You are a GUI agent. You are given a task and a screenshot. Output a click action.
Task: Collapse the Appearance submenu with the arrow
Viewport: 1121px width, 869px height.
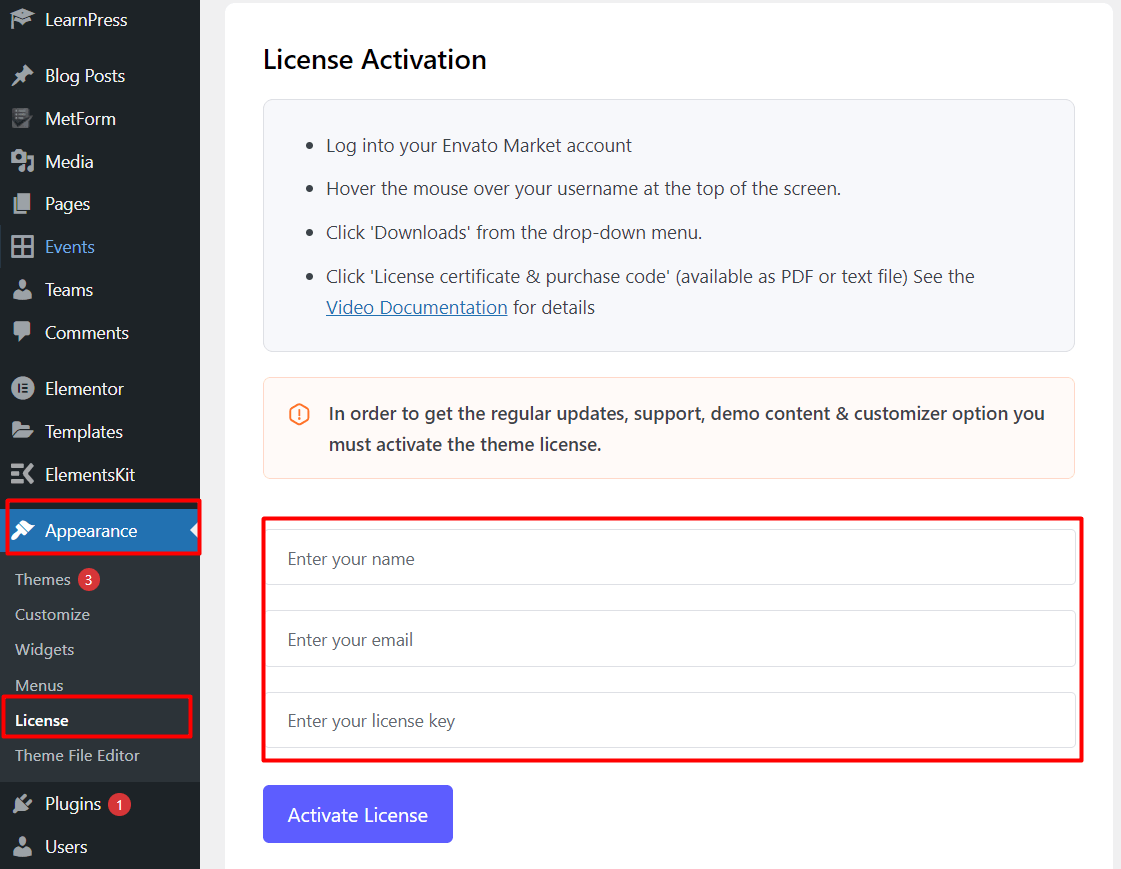[x=192, y=530]
